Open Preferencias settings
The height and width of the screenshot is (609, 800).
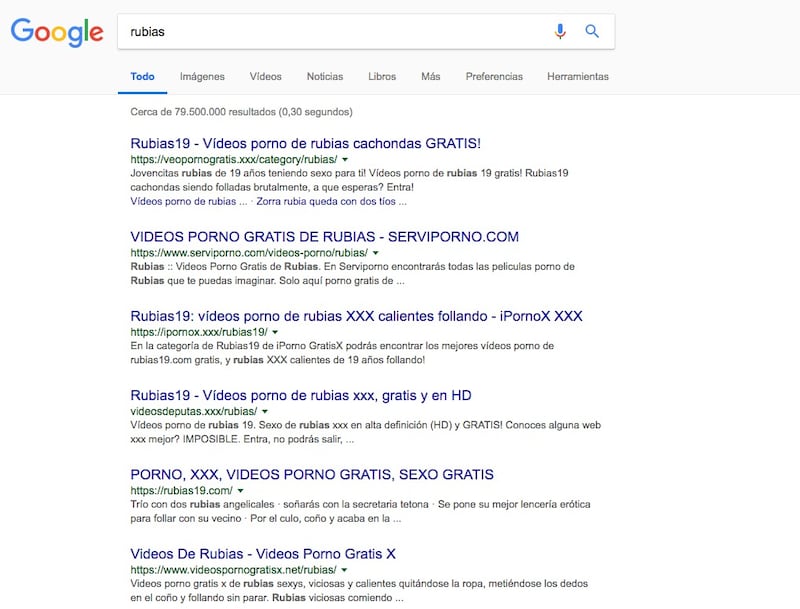[494, 77]
